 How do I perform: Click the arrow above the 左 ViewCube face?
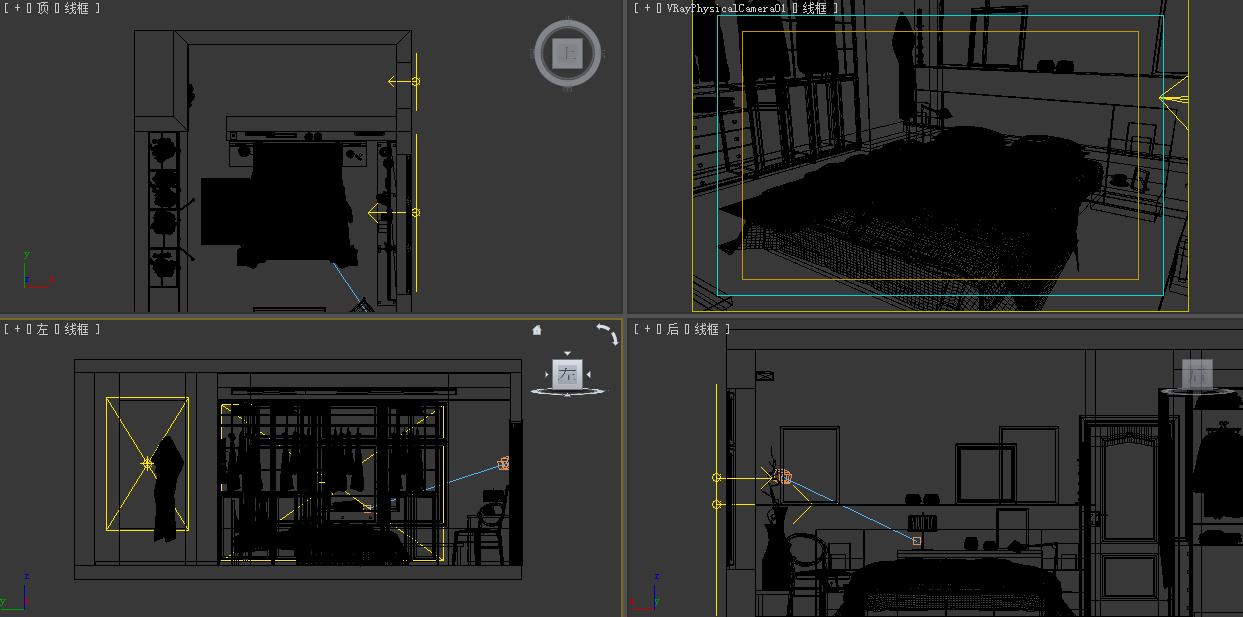567,354
